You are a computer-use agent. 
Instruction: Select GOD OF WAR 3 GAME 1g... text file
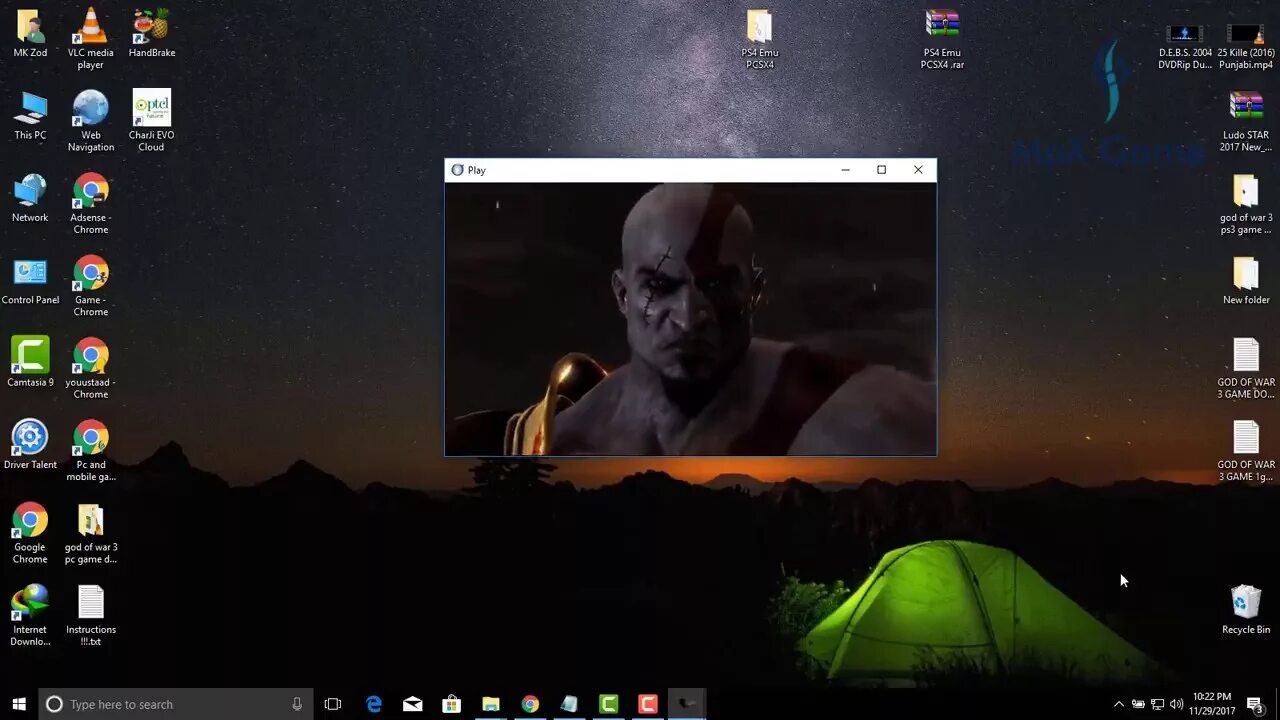coord(1246,452)
